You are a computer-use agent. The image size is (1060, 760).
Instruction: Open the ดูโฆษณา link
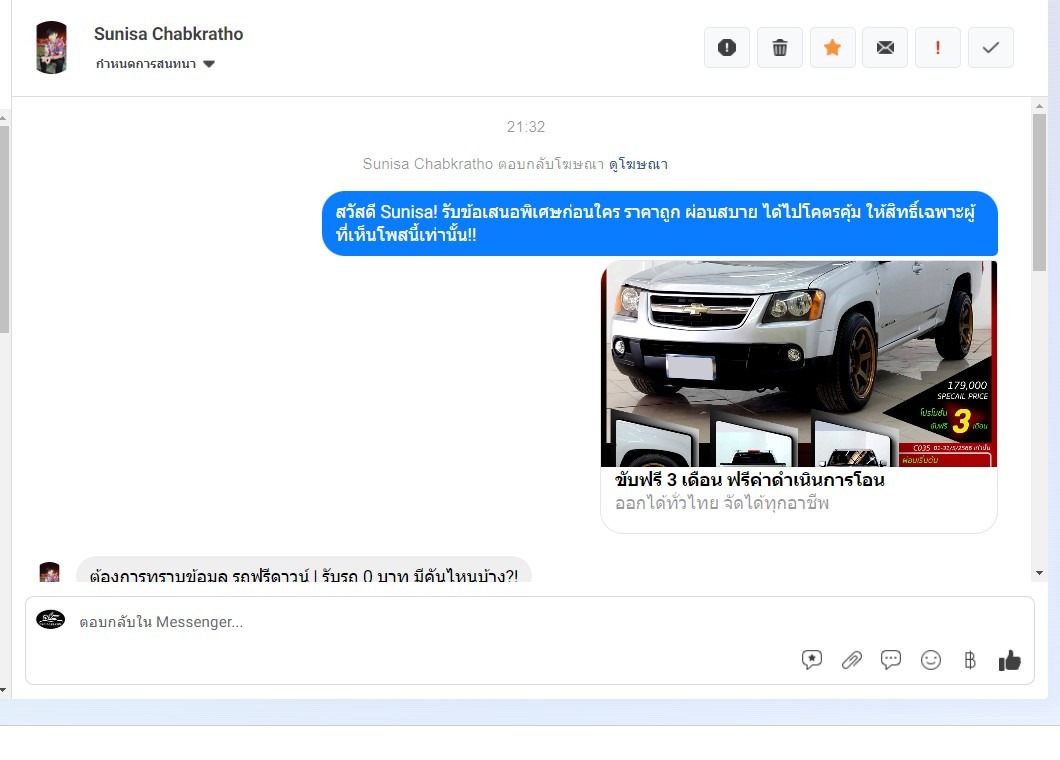point(638,164)
